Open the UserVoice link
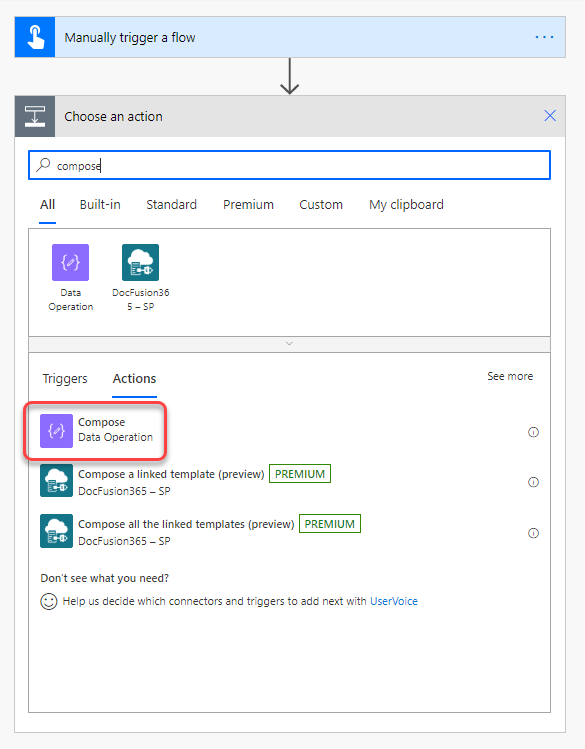585x749 pixels. pyautogui.click(x=394, y=601)
